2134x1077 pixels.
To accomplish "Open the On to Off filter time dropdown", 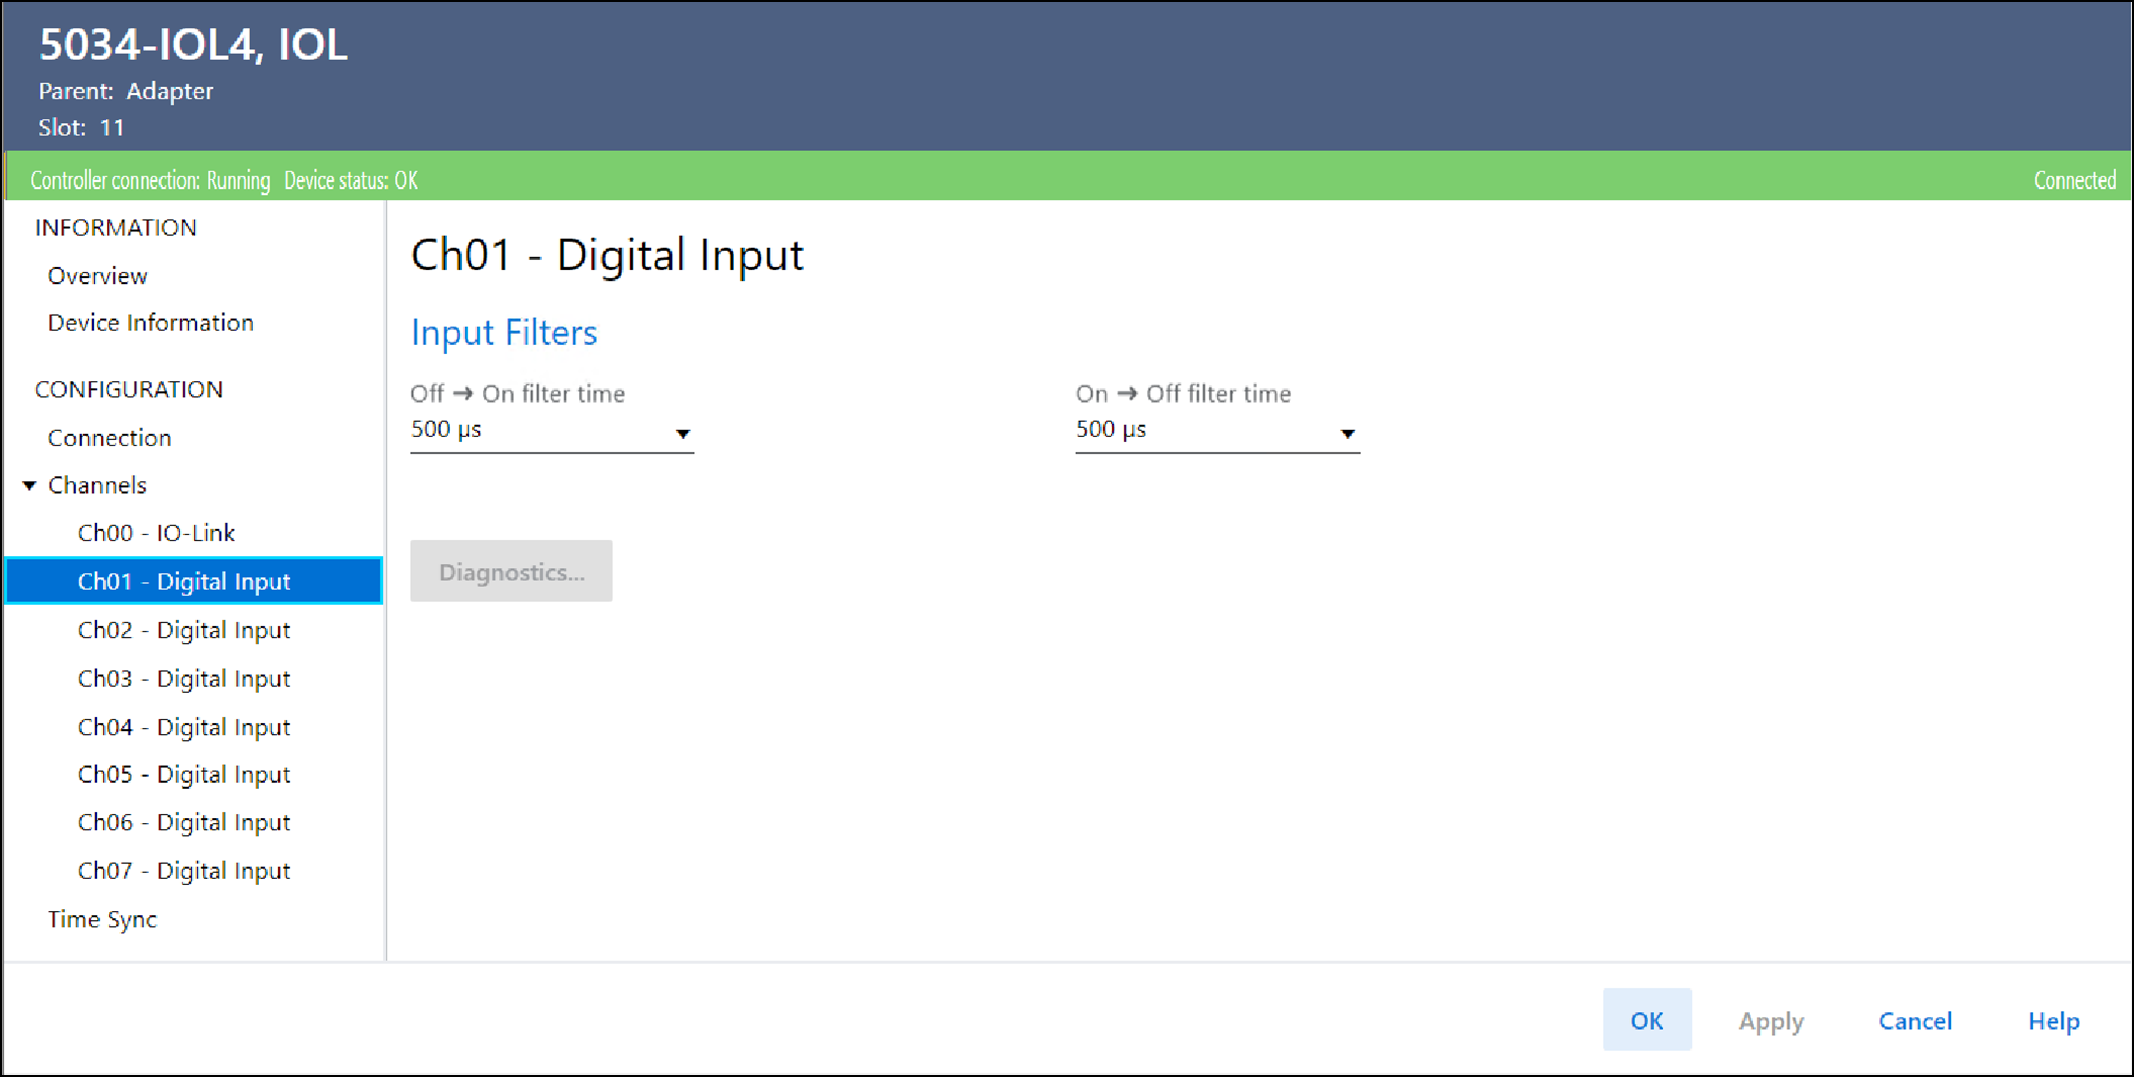I will 1216,431.
